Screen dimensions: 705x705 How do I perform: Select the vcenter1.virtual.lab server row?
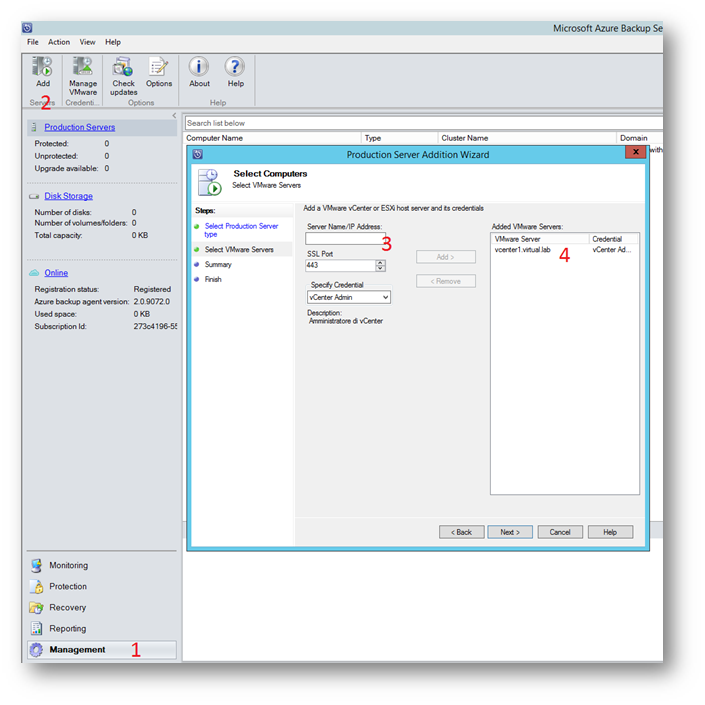[x=565, y=250]
